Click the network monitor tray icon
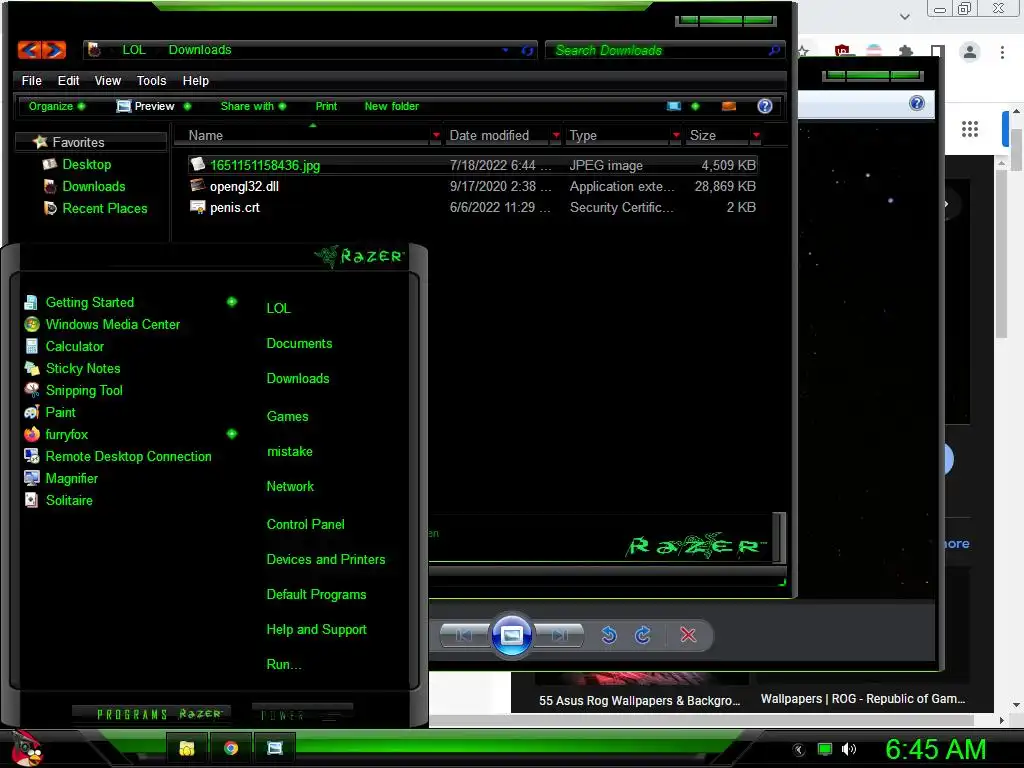This screenshot has height=768, width=1024. 825,749
